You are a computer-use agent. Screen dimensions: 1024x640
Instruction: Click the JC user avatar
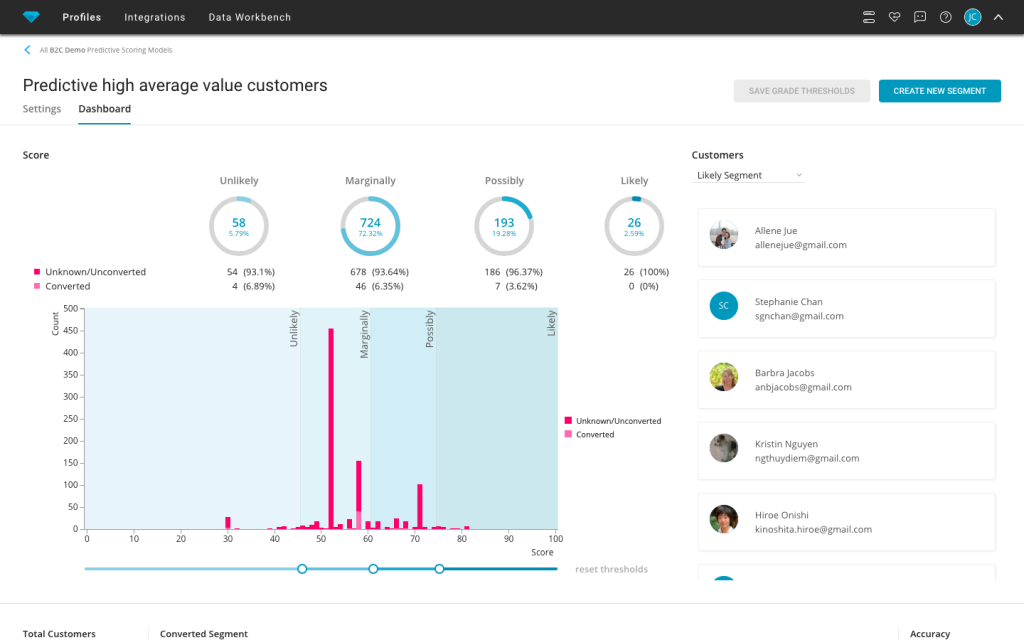point(972,17)
